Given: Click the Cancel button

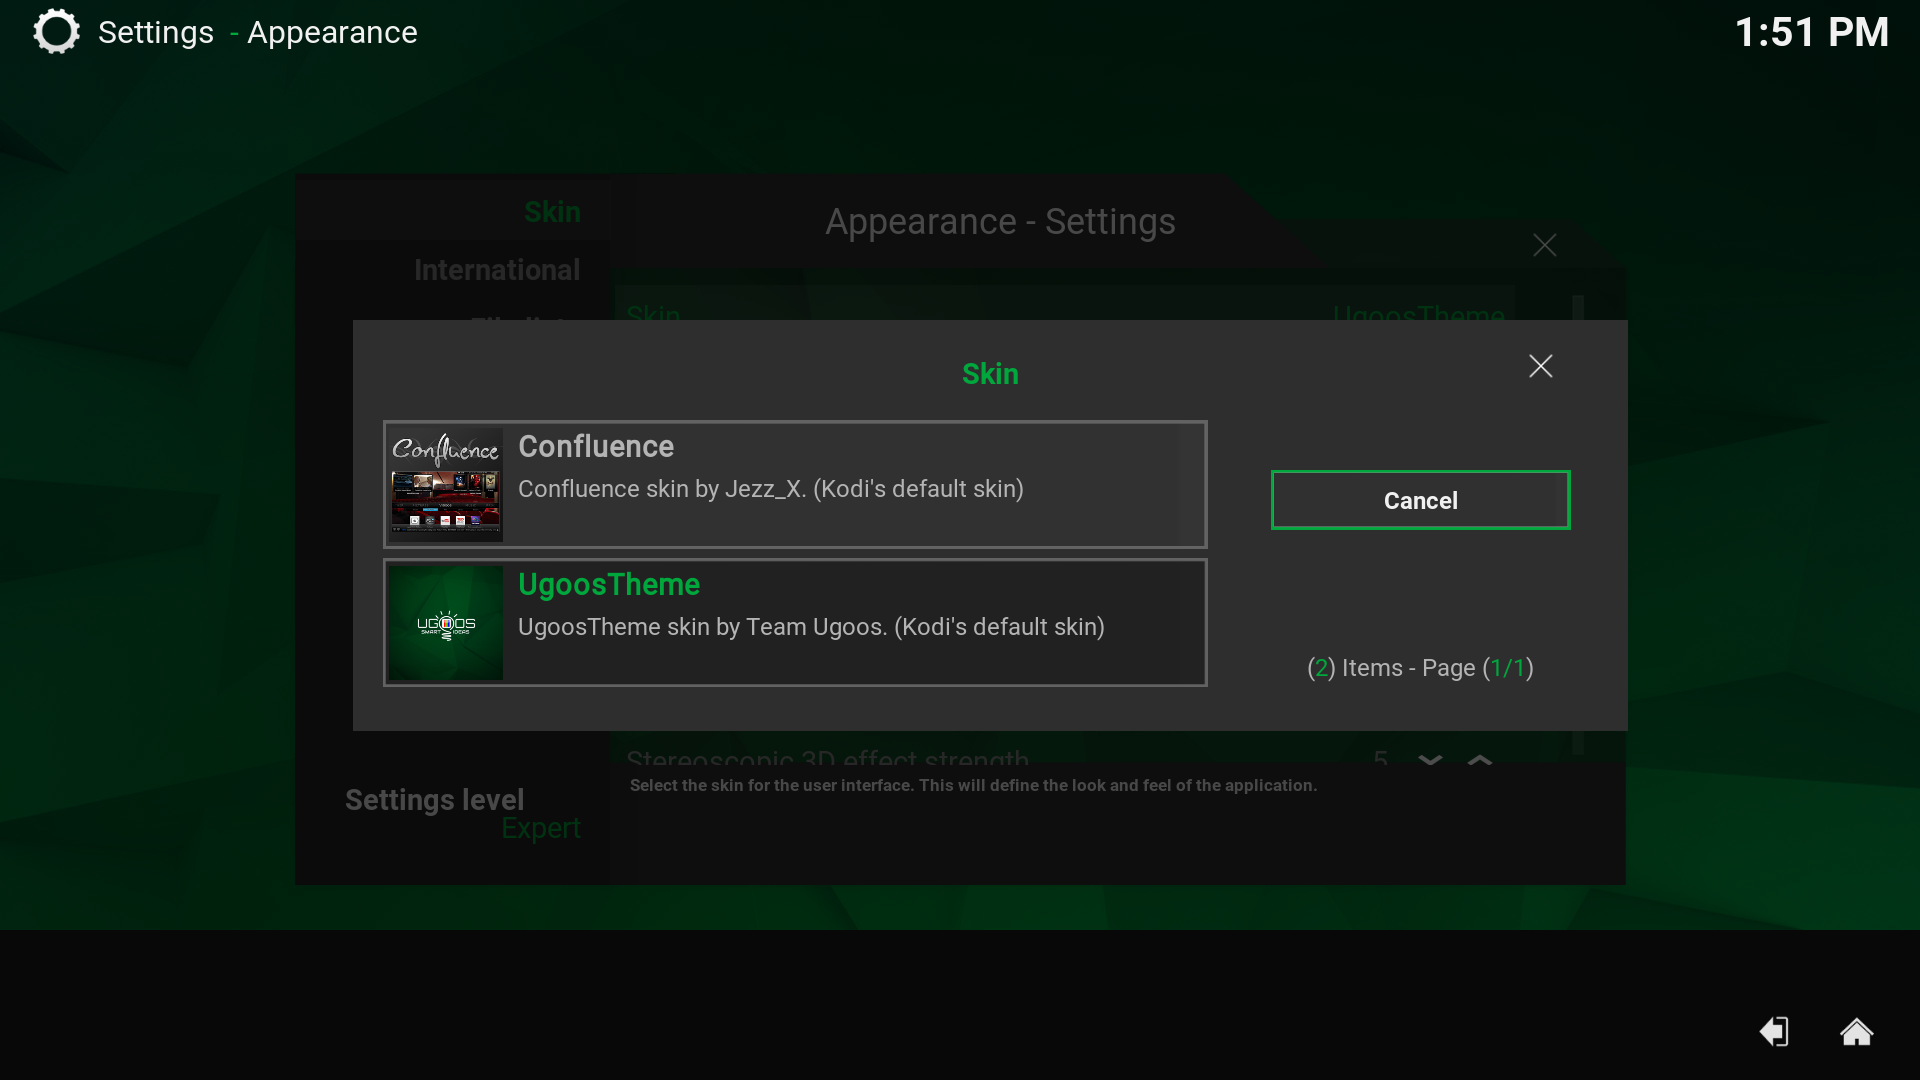Looking at the screenshot, I should 1420,500.
